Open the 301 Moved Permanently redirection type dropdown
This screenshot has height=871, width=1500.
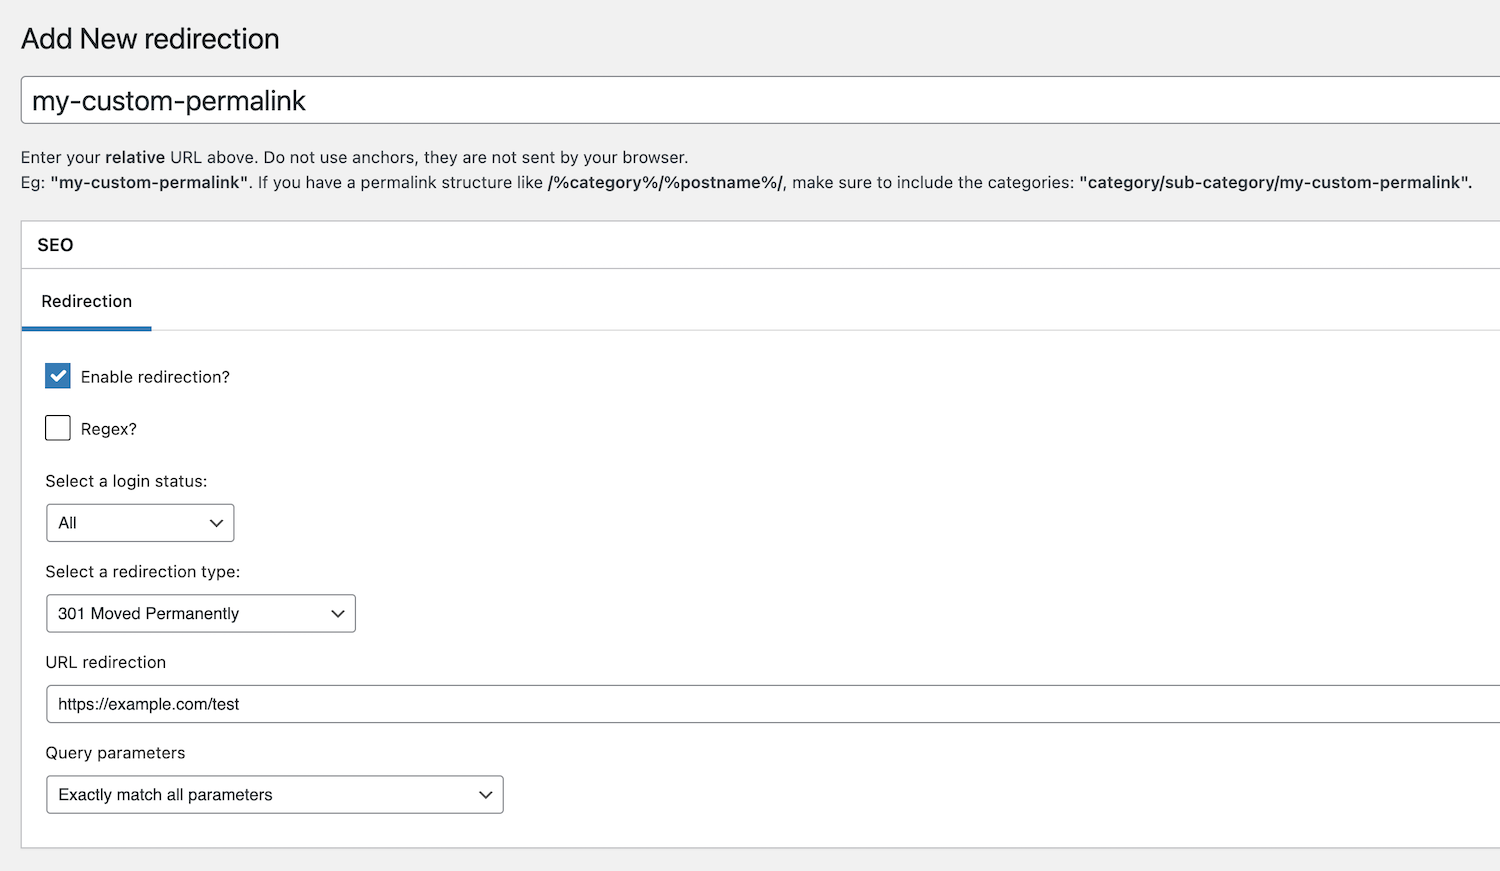(x=201, y=613)
